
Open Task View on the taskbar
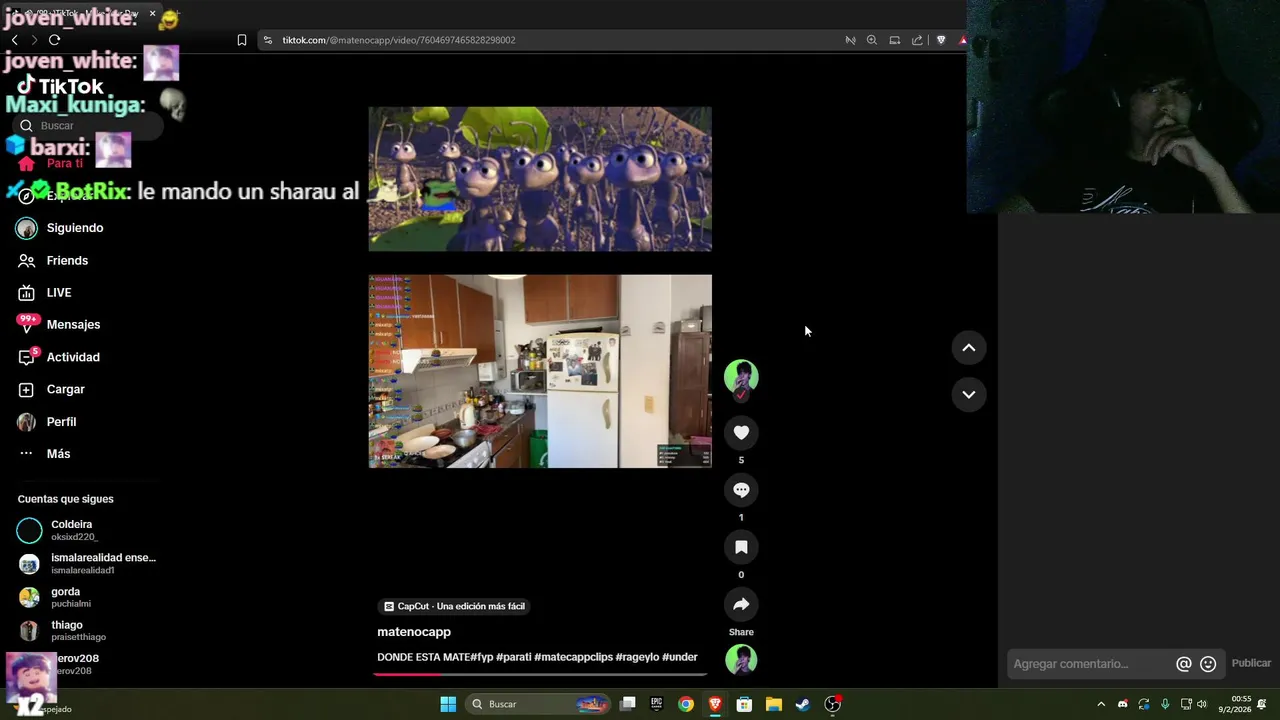[x=628, y=704]
